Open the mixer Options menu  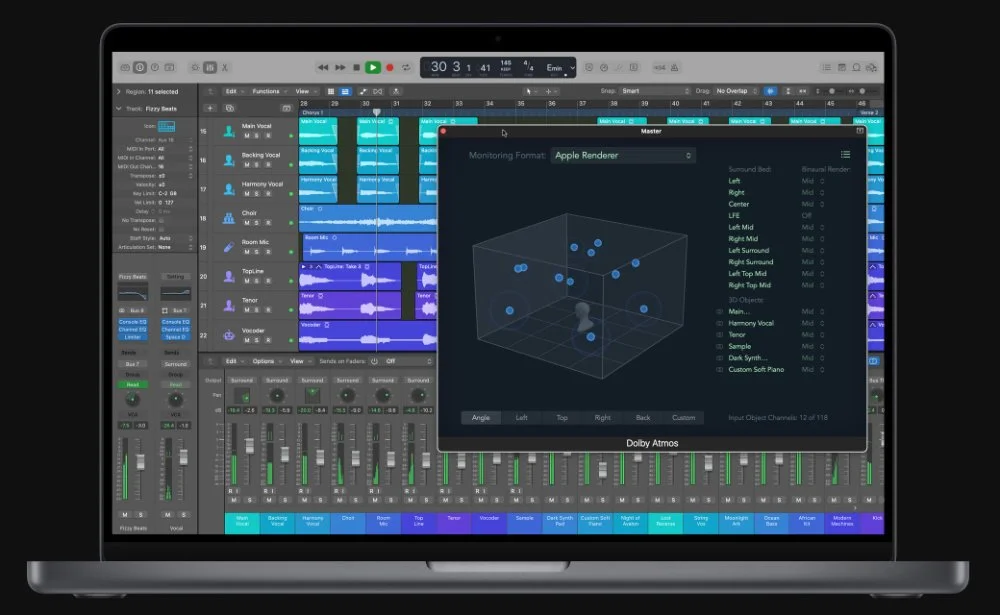(265, 361)
